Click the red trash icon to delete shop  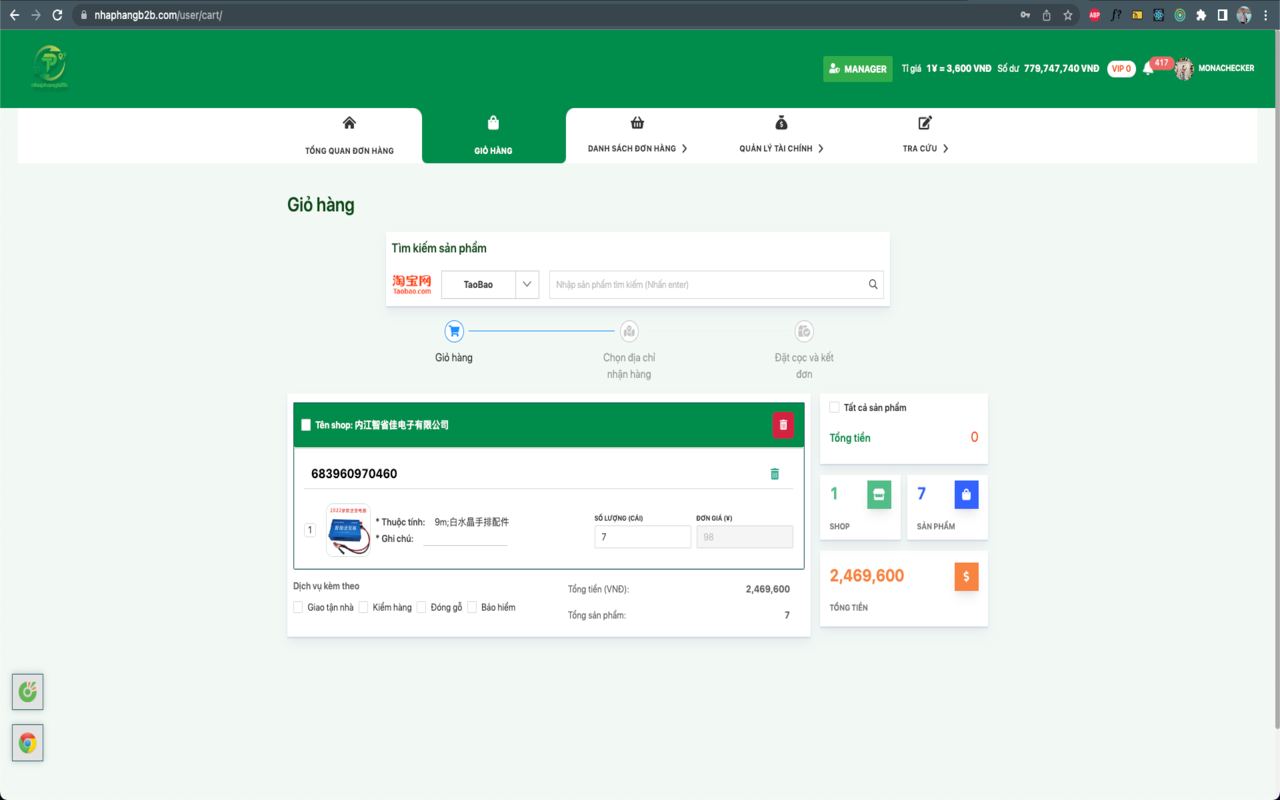783,424
